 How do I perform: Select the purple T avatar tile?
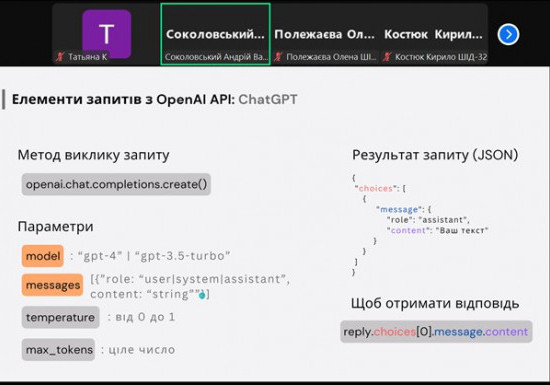pos(107,34)
